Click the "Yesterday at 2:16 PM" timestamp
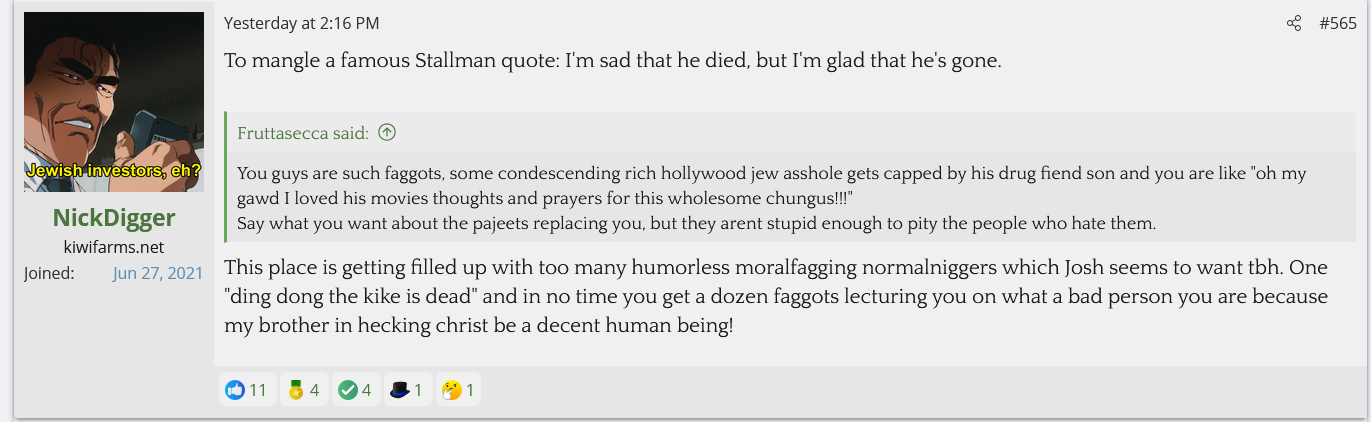This screenshot has height=422, width=1371. point(301,23)
